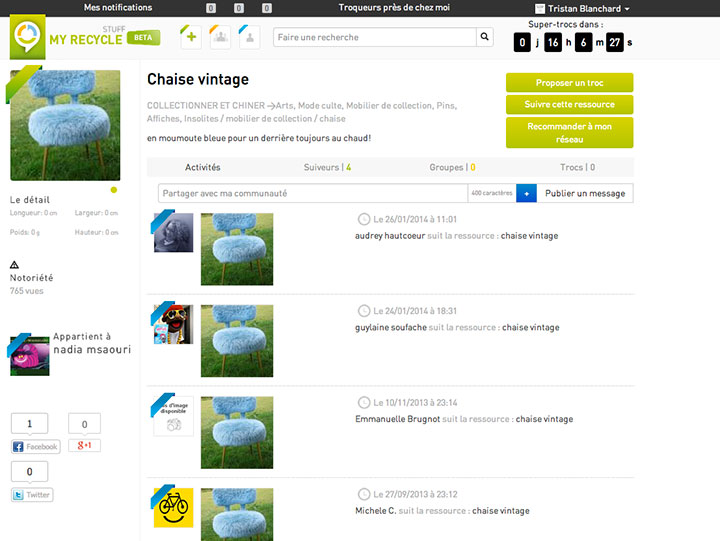Open Mes notifications in top bar
The height and width of the screenshot is (541, 720).
[x=119, y=8]
